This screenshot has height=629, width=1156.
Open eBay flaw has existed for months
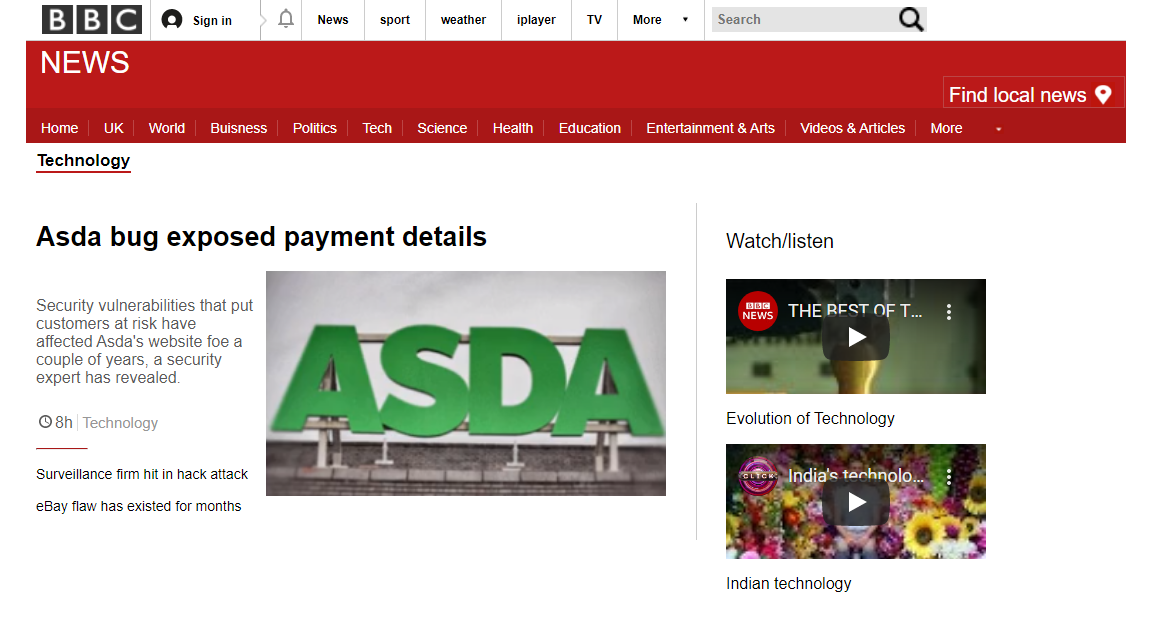[139, 507]
